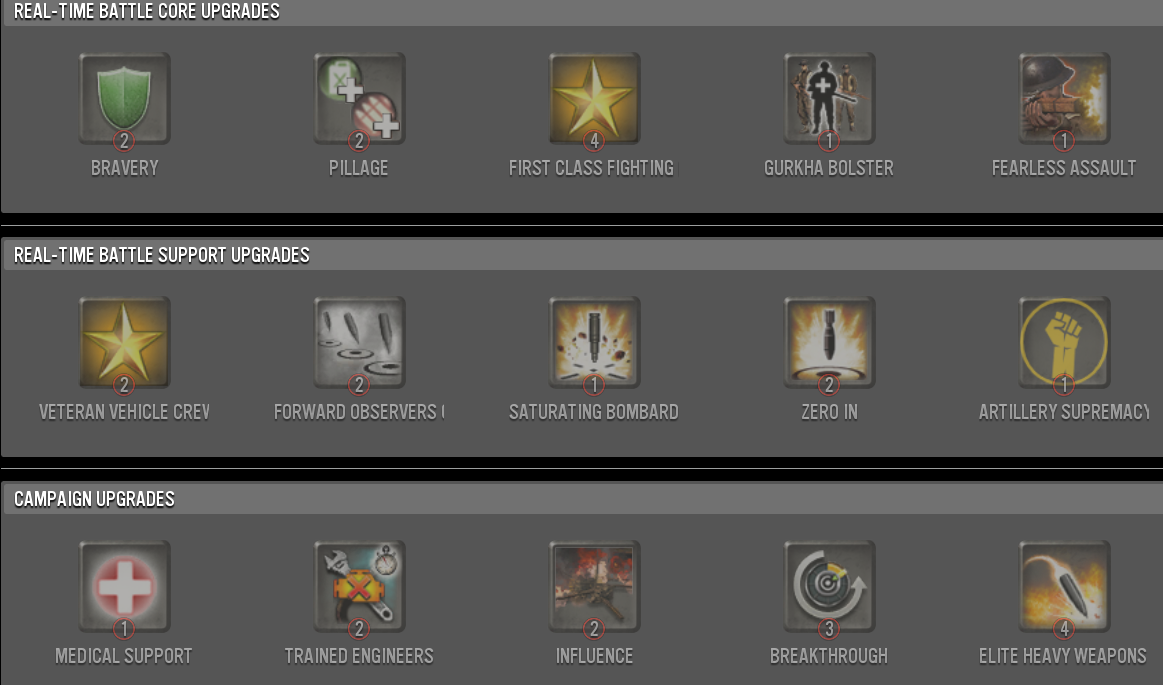Image resolution: width=1163 pixels, height=685 pixels.
Task: Click the Campaign Upgrades section header
Action: [582, 499]
